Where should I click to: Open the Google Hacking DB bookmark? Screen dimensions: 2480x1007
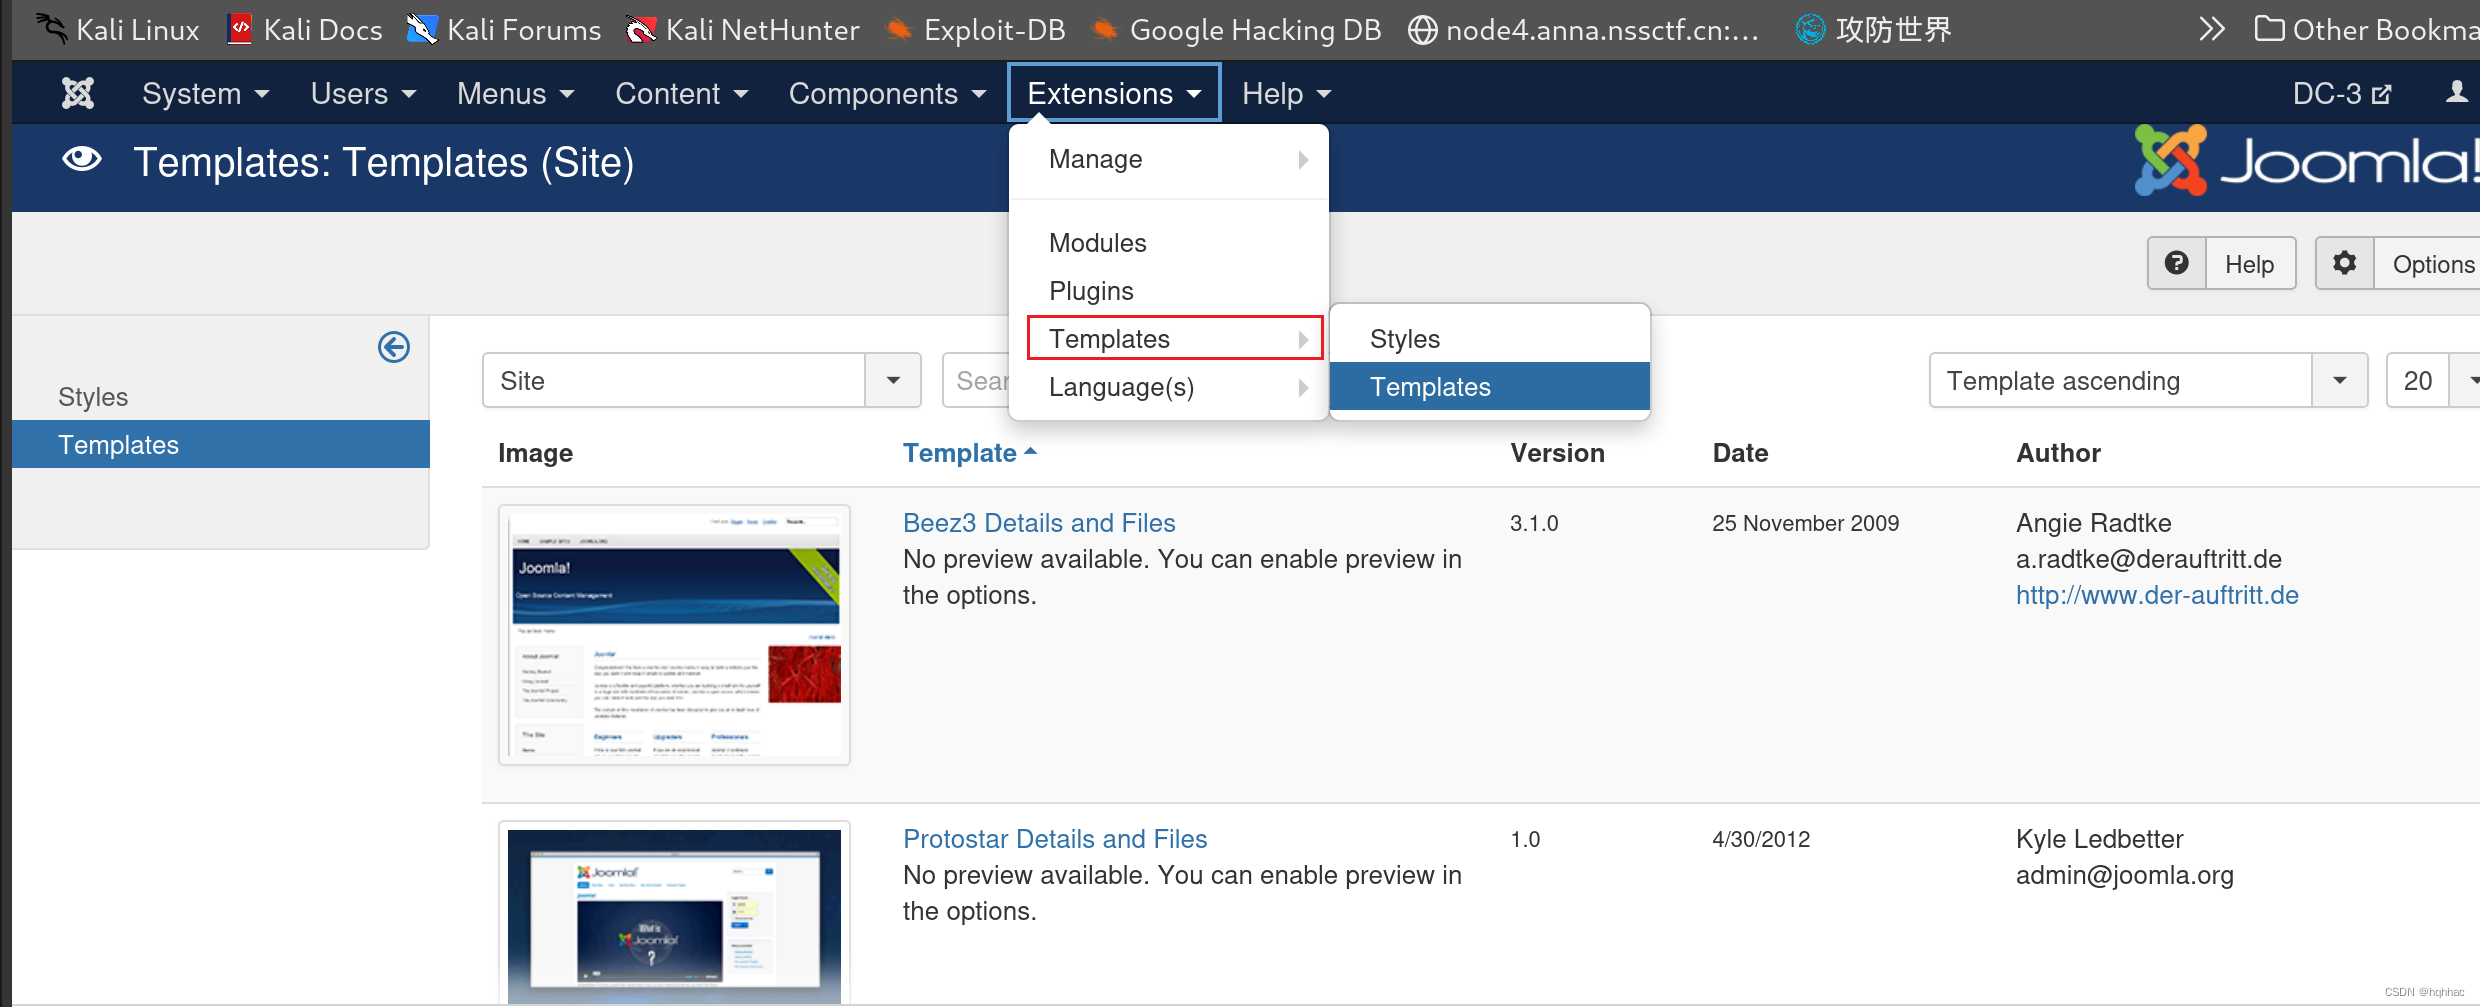(x=1236, y=30)
